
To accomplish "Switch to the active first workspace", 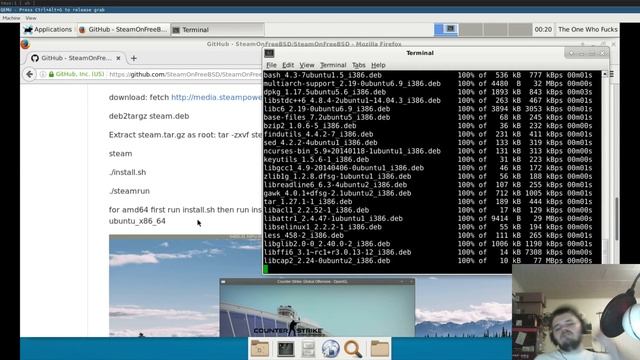I will (446, 29).
